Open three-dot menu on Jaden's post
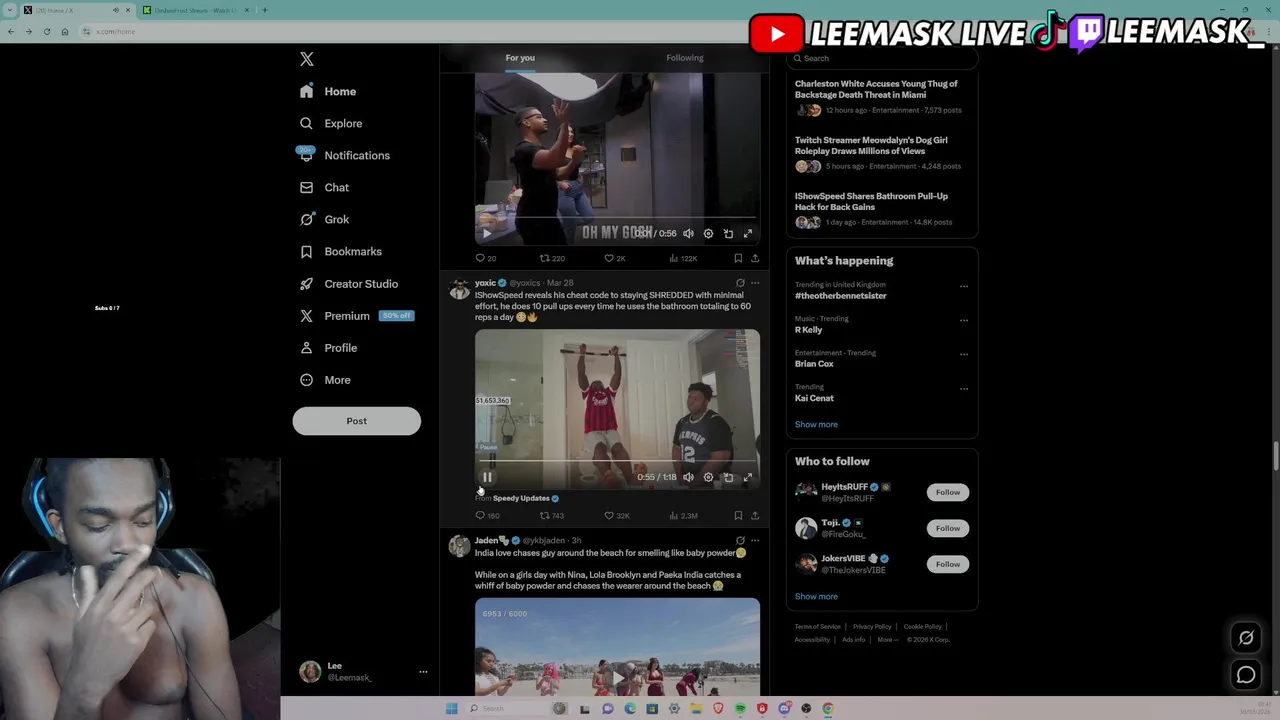Viewport: 1280px width, 720px height. tap(755, 541)
